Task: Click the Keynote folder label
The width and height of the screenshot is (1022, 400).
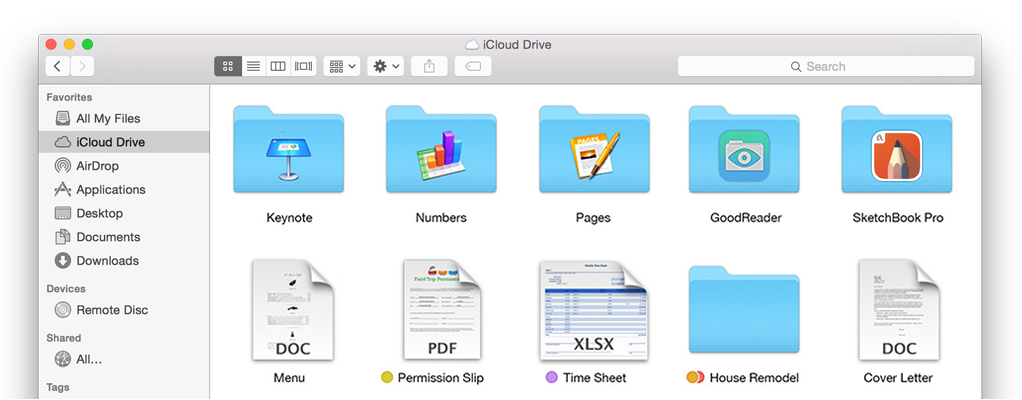Action: click(x=289, y=218)
